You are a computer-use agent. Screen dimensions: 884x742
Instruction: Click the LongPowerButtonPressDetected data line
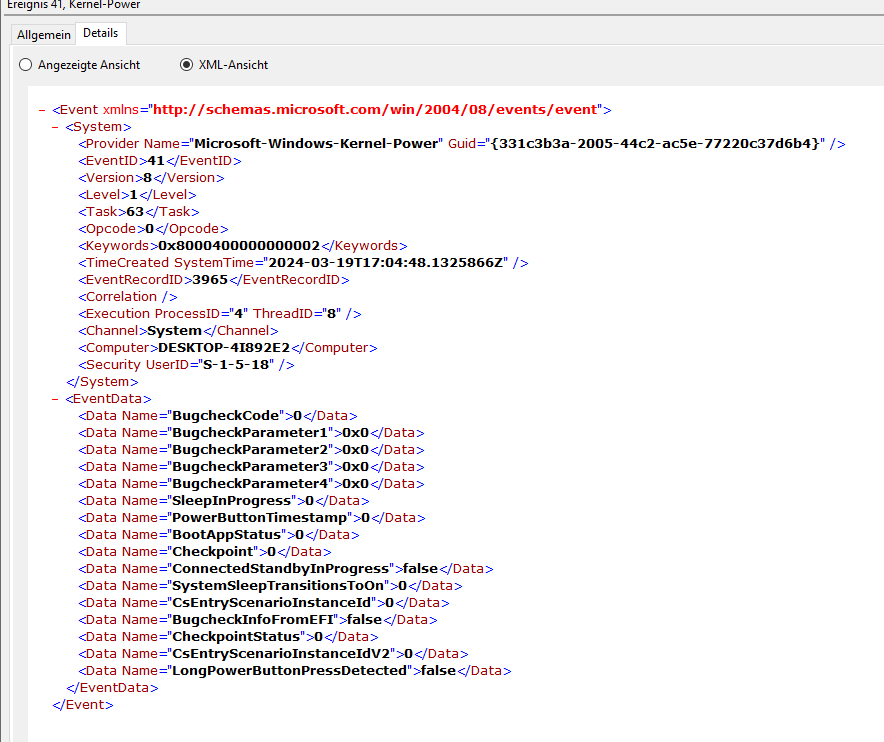(x=295, y=671)
